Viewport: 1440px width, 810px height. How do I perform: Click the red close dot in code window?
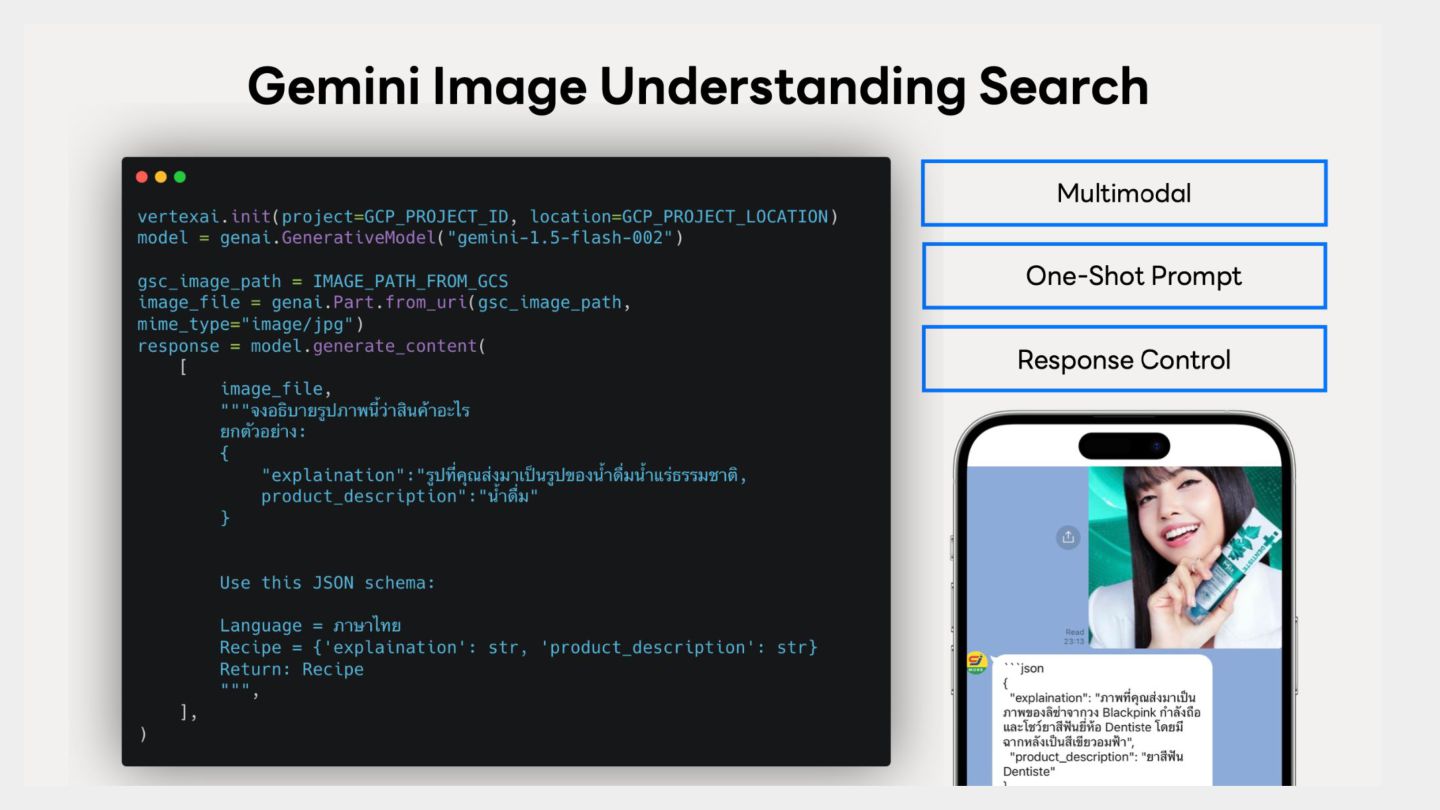[142, 177]
